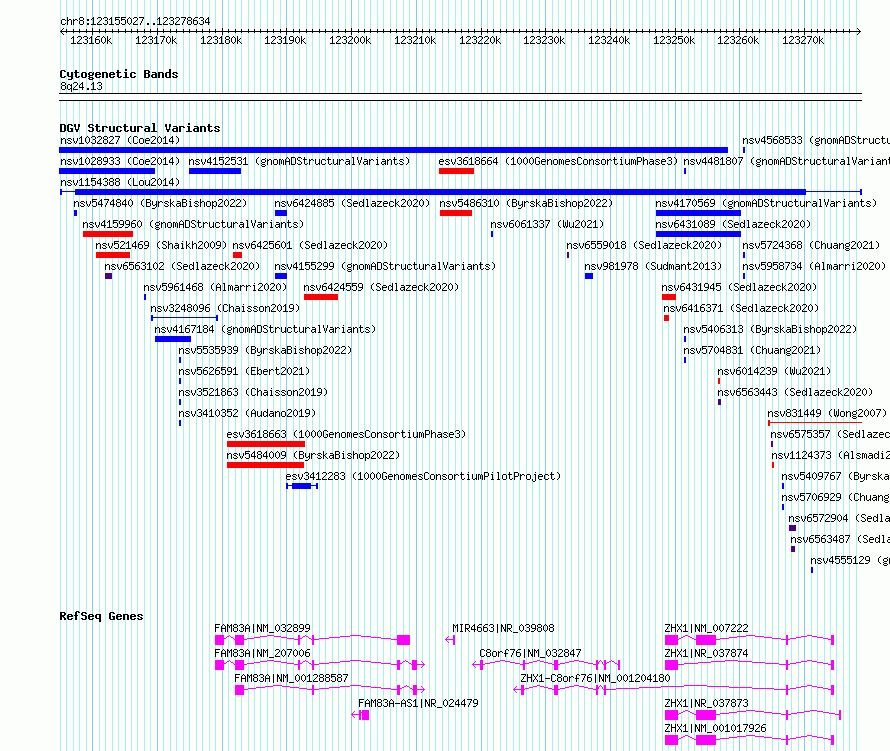Open nsv5704831 (Chuang2021) label

(752, 350)
